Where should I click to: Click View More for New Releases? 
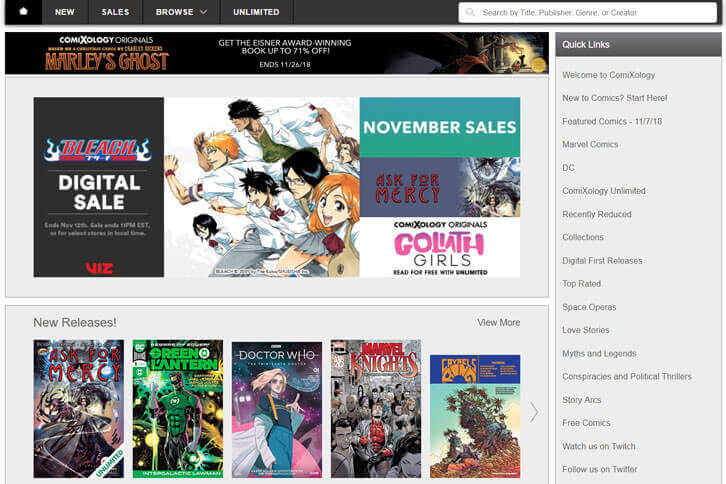[x=499, y=322]
